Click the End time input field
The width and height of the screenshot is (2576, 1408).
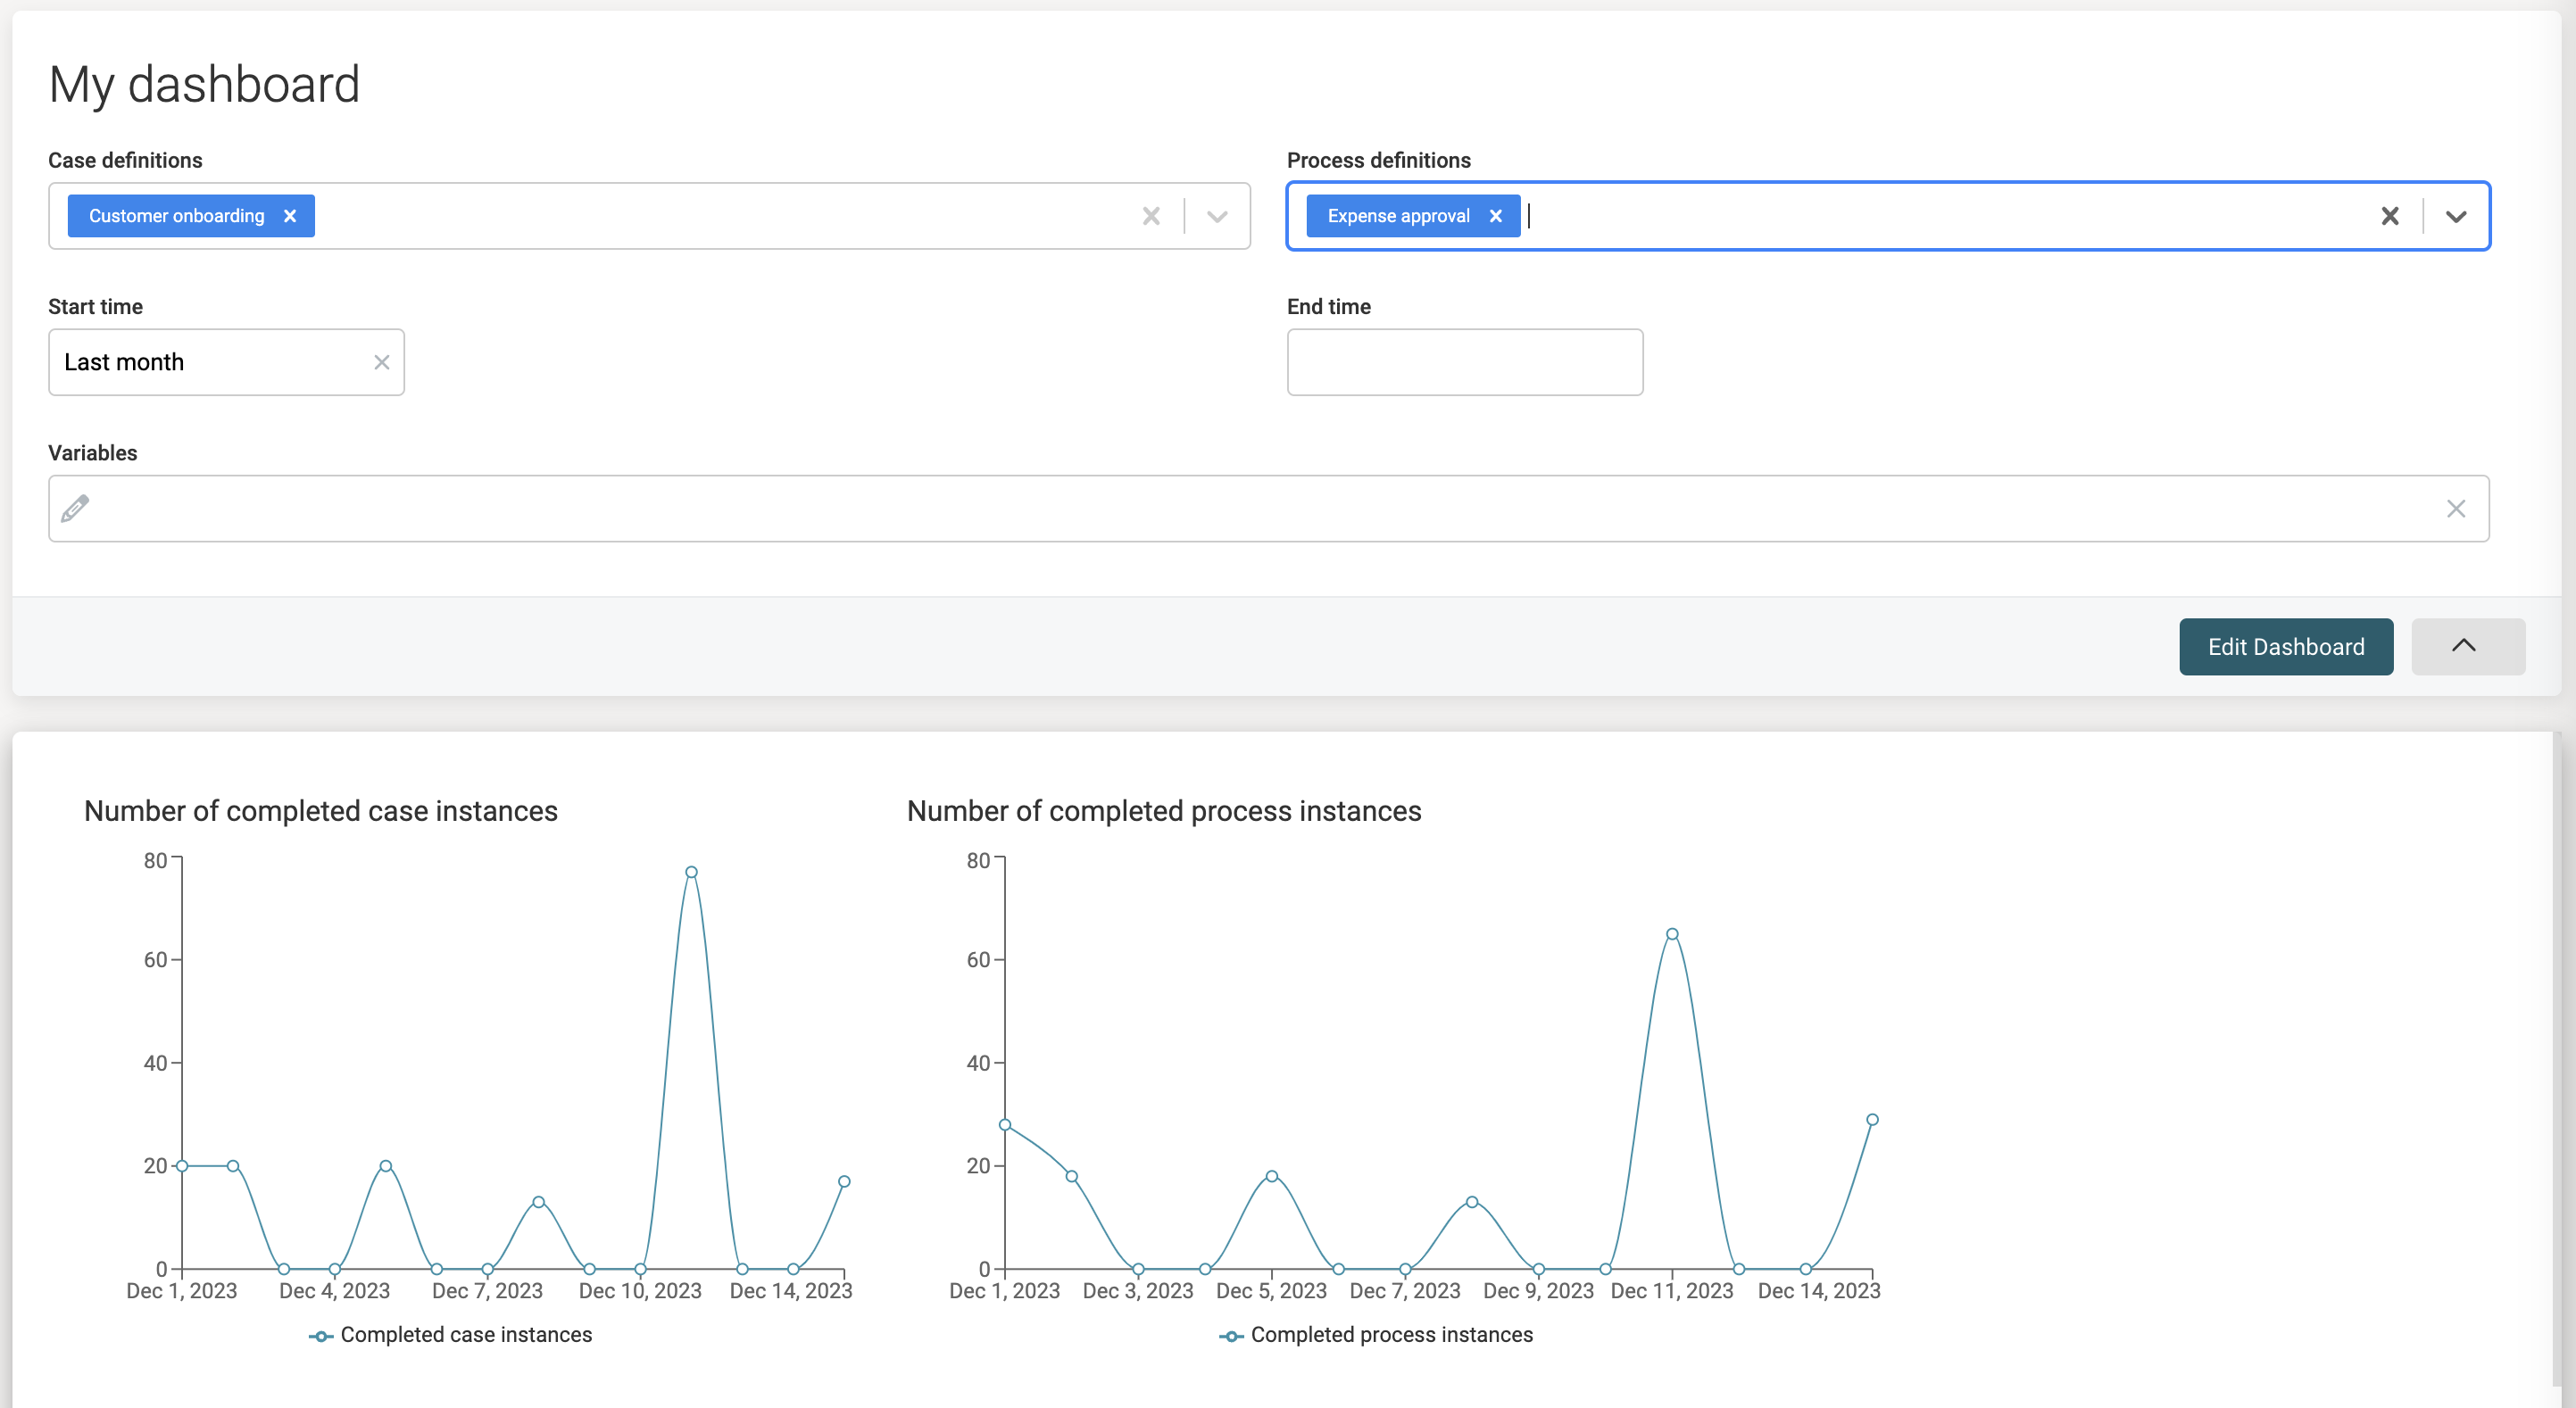(x=1464, y=362)
